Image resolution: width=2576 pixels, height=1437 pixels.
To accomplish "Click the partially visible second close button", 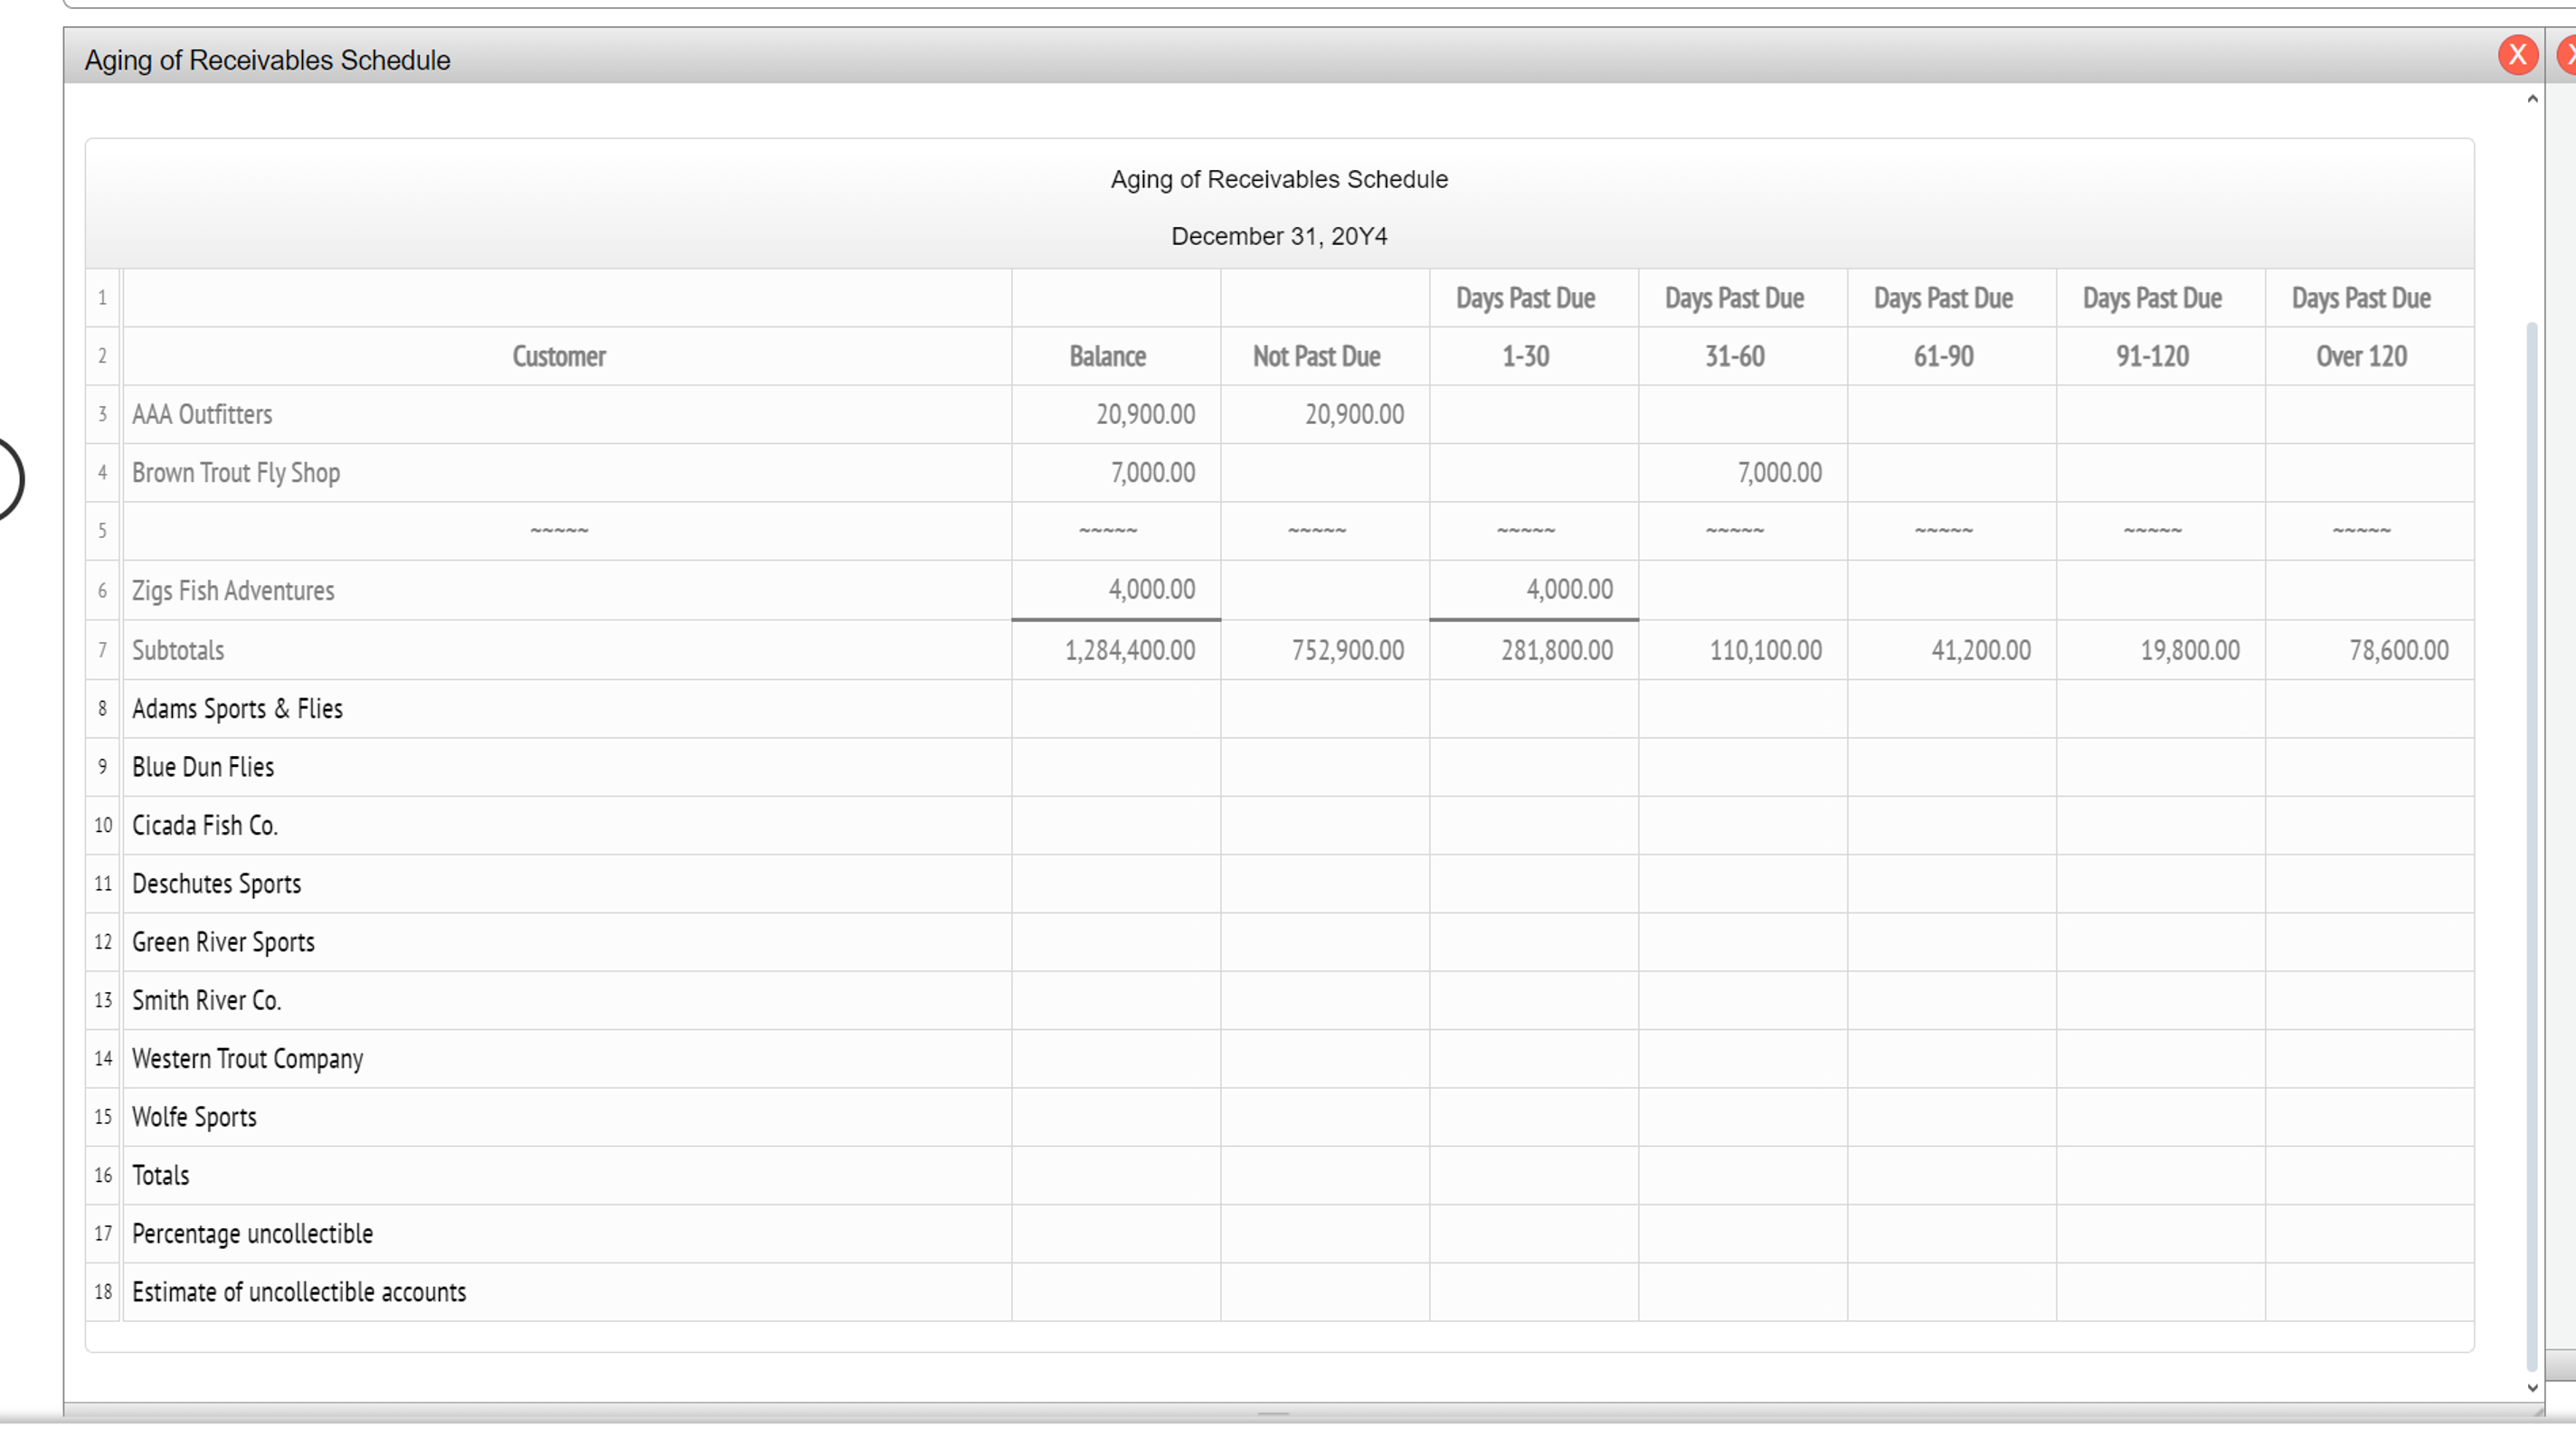I will [2566, 55].
